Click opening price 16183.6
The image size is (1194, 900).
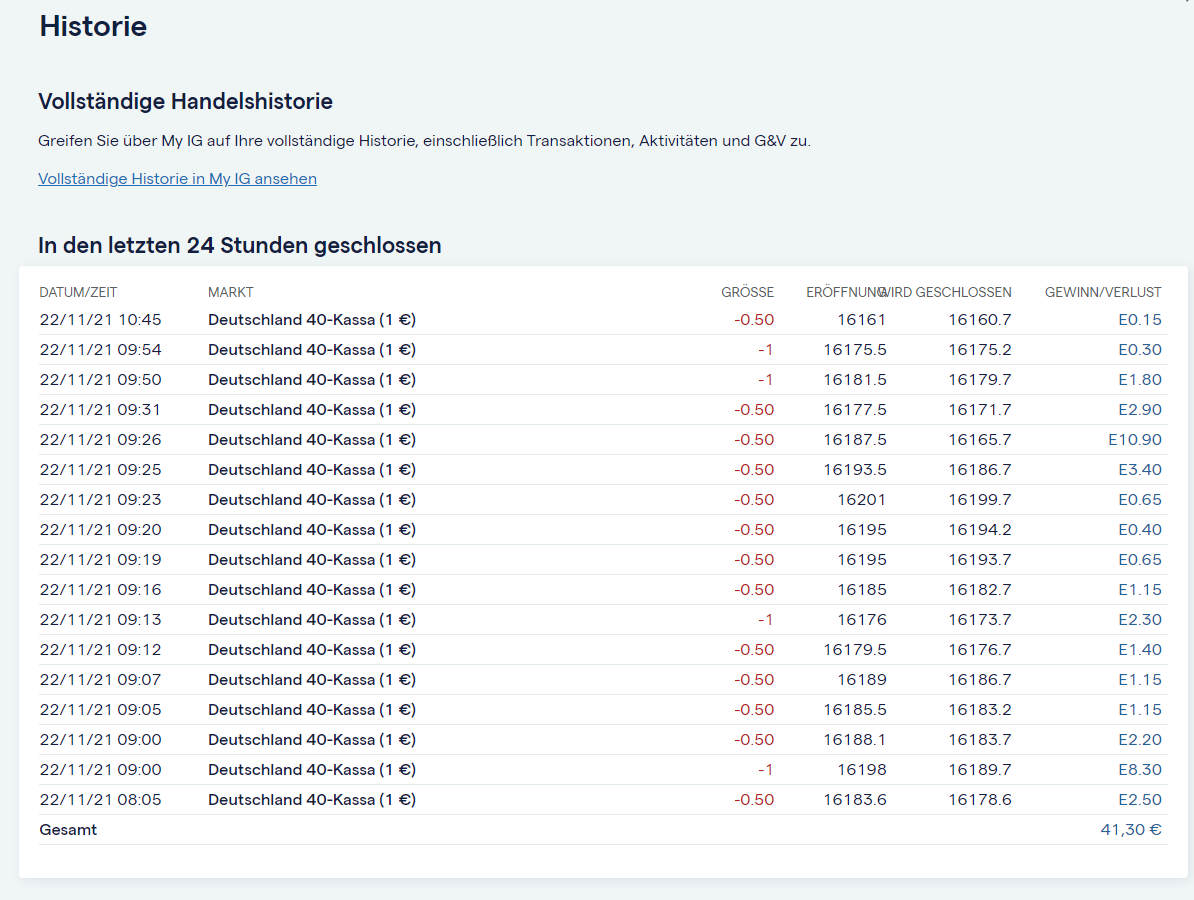coord(855,800)
